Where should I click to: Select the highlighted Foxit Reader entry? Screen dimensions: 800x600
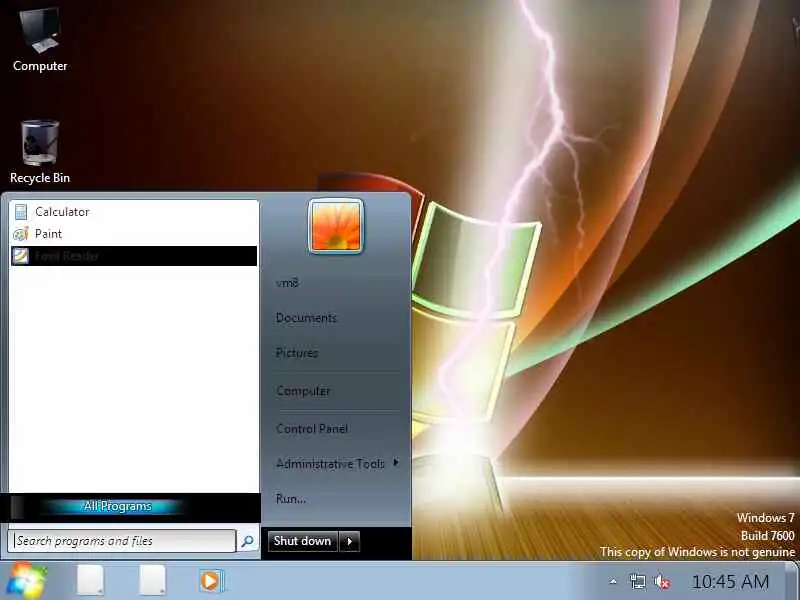click(x=134, y=256)
